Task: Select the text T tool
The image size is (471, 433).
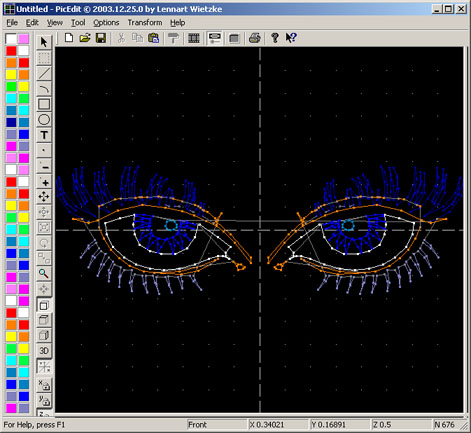Action: (44, 135)
